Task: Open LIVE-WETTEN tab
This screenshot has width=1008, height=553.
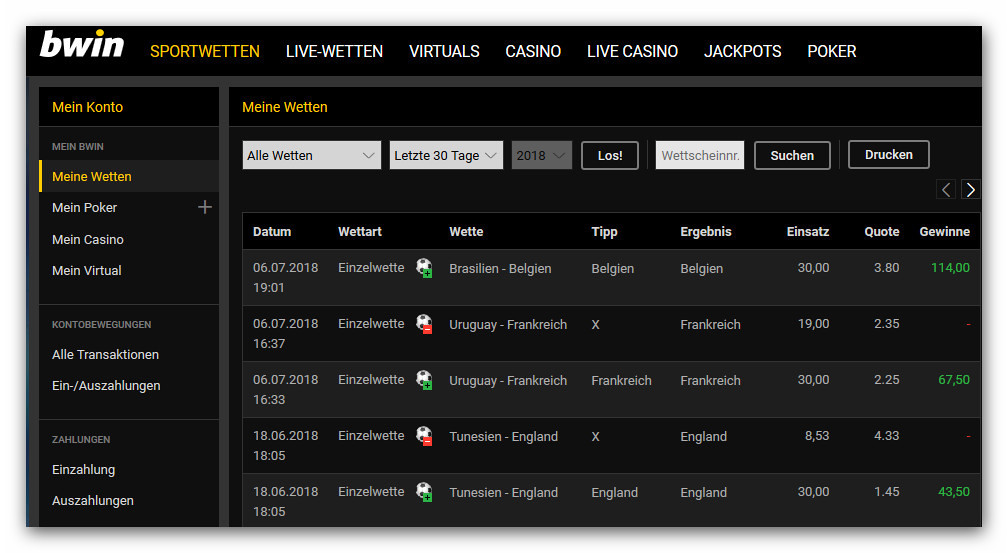Action: (x=334, y=51)
